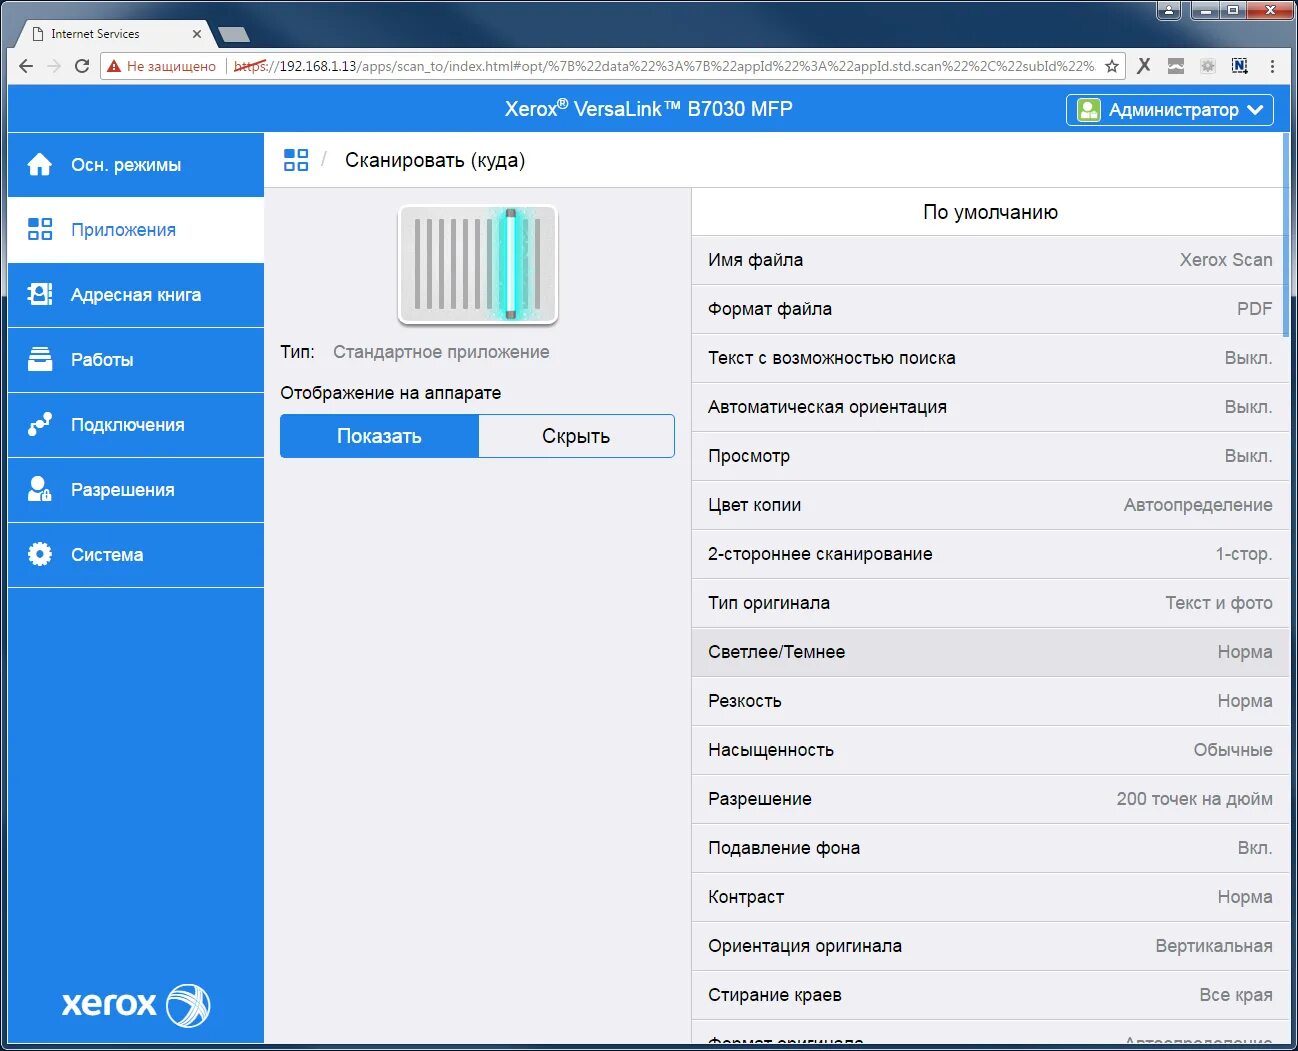This screenshot has height=1051, width=1298.
Task: Click the system gear icon beside Система
Action: [x=40, y=555]
